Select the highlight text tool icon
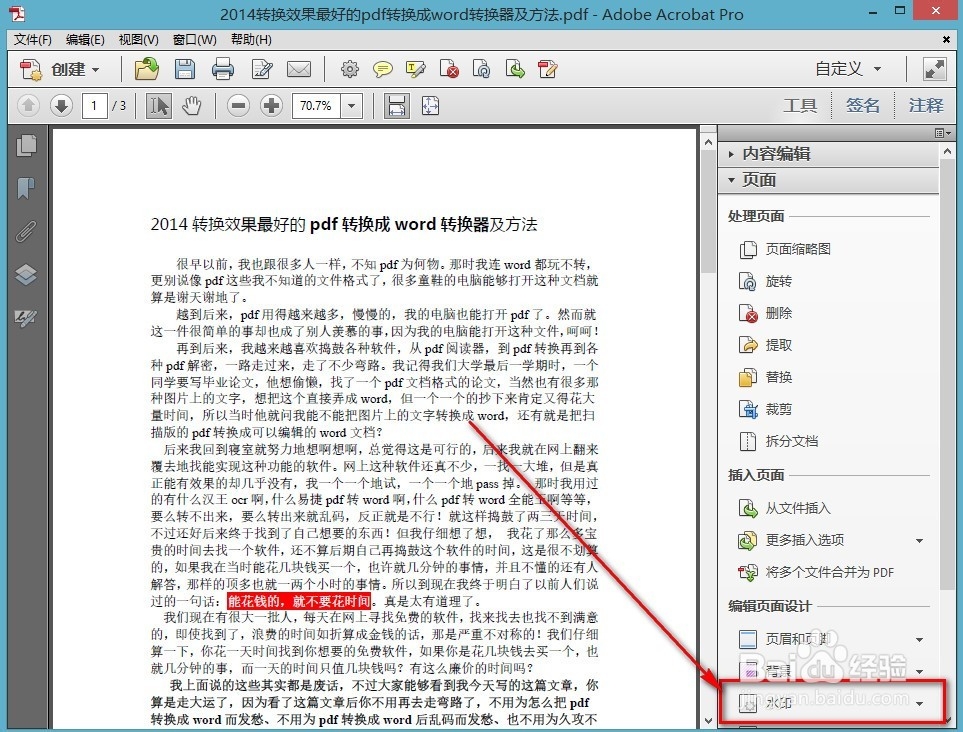The width and height of the screenshot is (963, 732). point(416,69)
